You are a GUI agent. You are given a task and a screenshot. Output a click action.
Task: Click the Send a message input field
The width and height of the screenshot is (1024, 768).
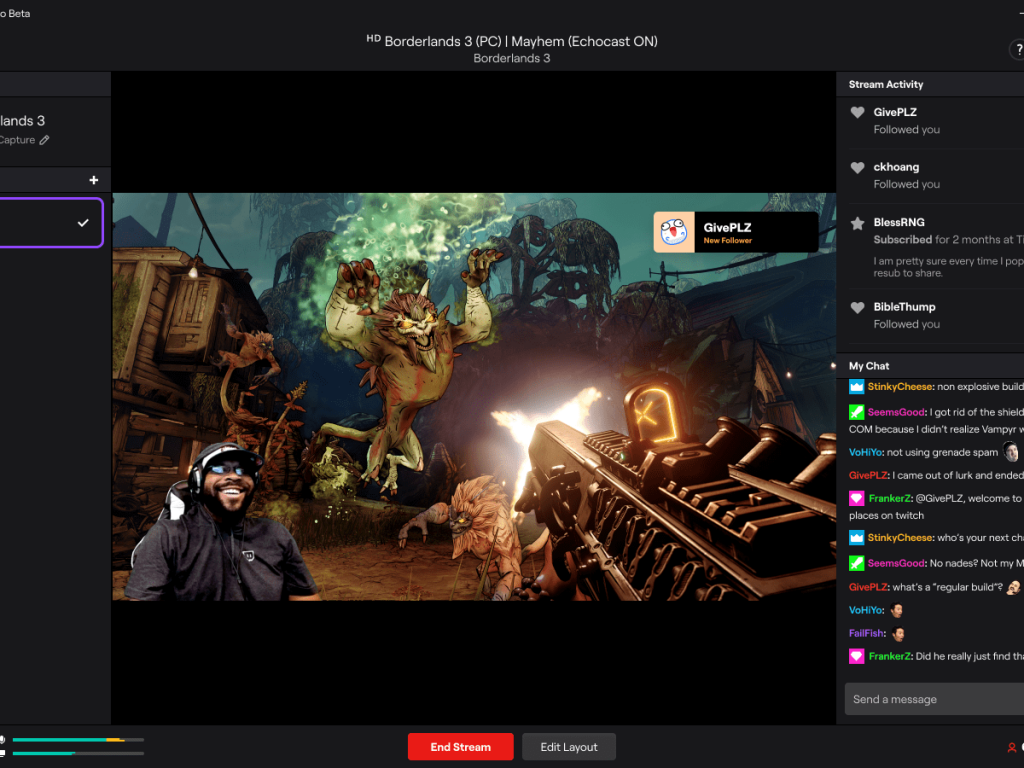coord(930,699)
